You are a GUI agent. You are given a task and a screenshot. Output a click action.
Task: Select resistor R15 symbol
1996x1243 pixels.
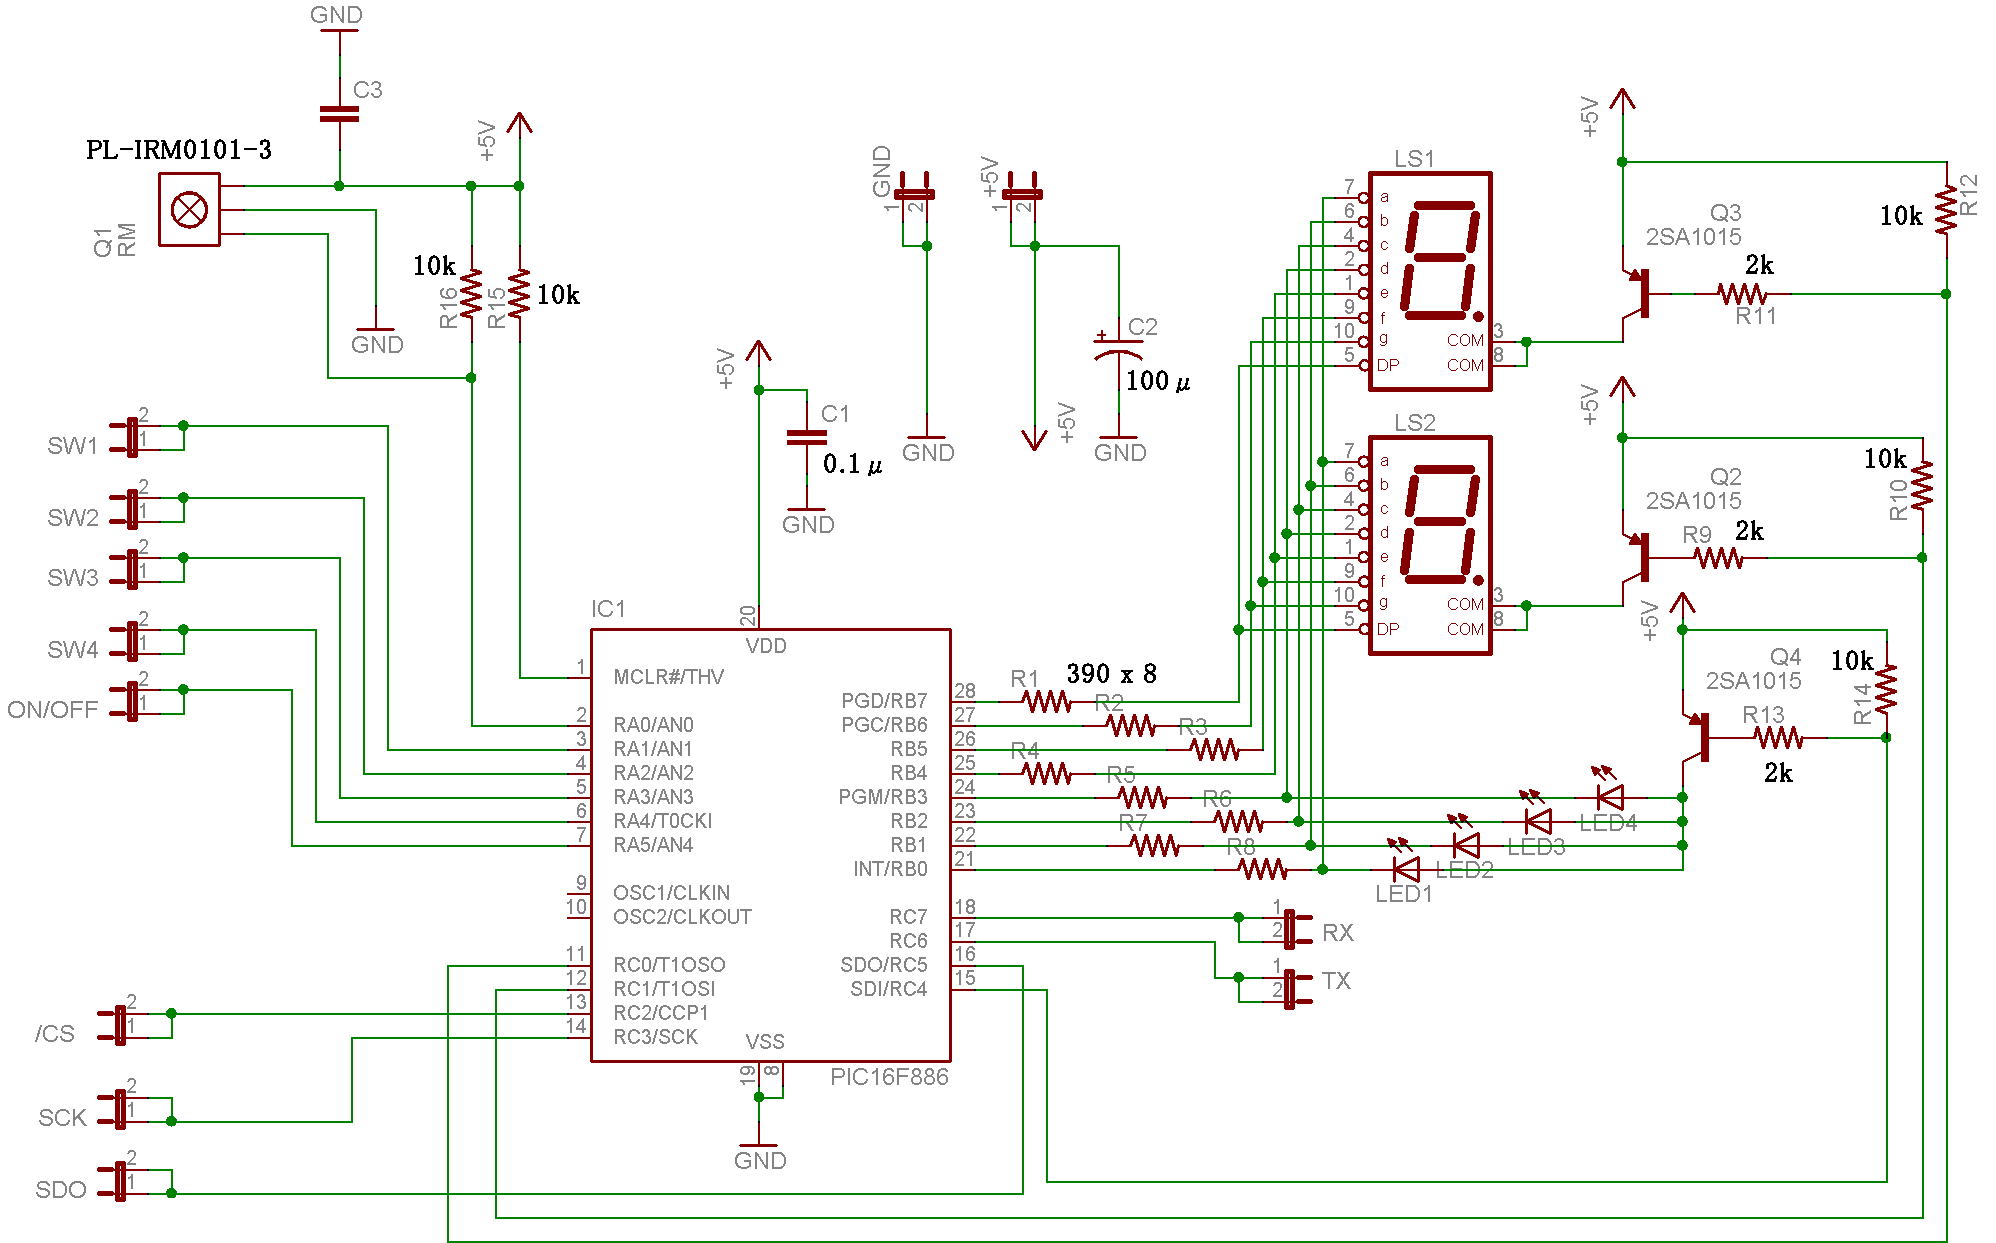pyautogui.click(x=519, y=293)
